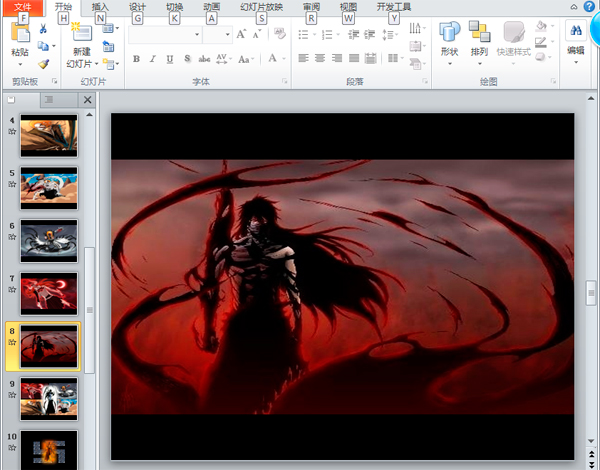
Task: Click Convert to SmartArt icon
Action: point(415,64)
